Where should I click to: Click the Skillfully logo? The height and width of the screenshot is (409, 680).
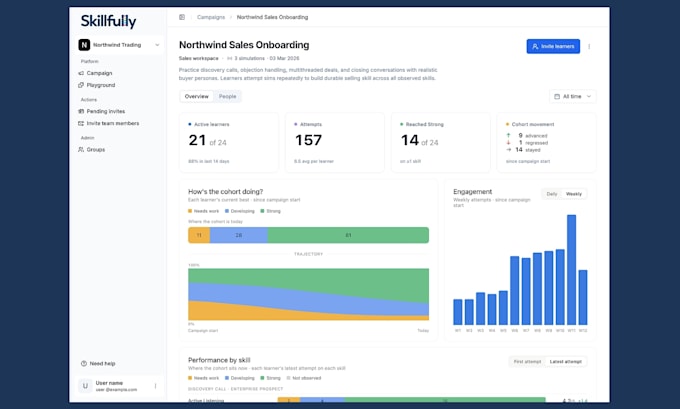point(108,21)
